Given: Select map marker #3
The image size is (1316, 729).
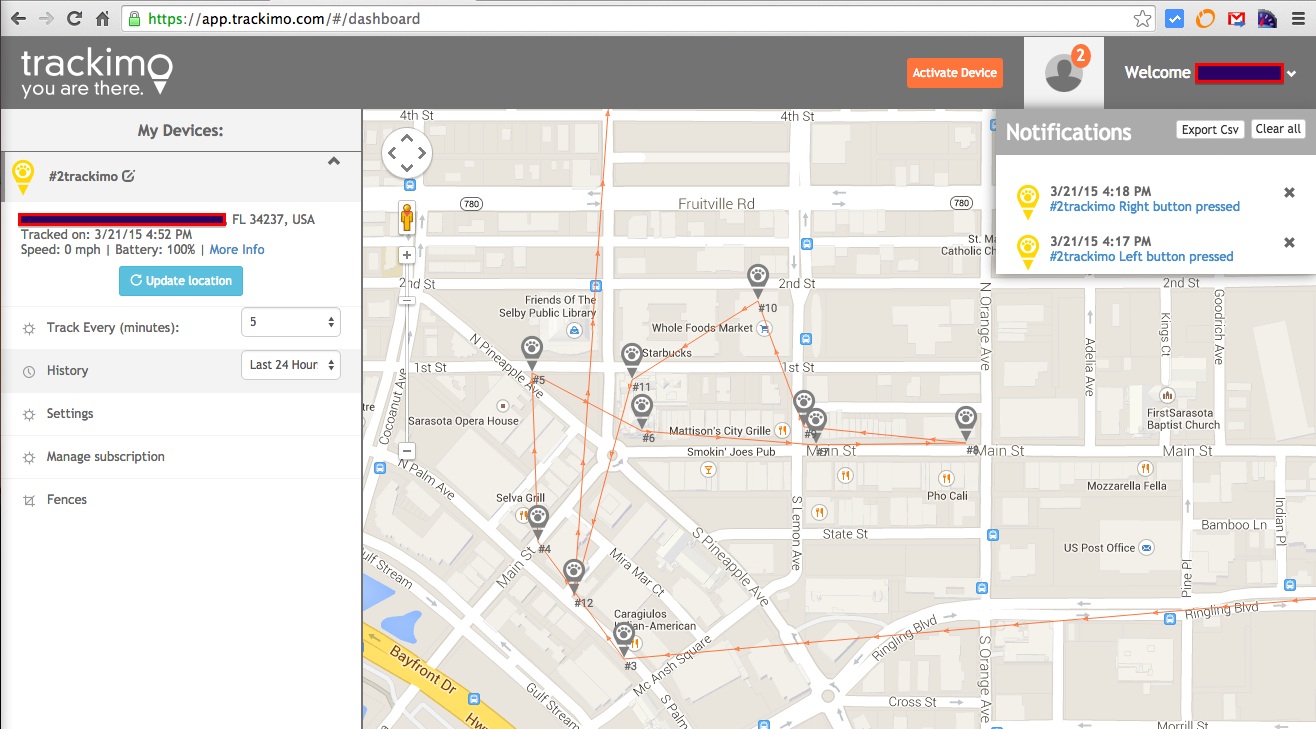Looking at the screenshot, I should [x=624, y=640].
